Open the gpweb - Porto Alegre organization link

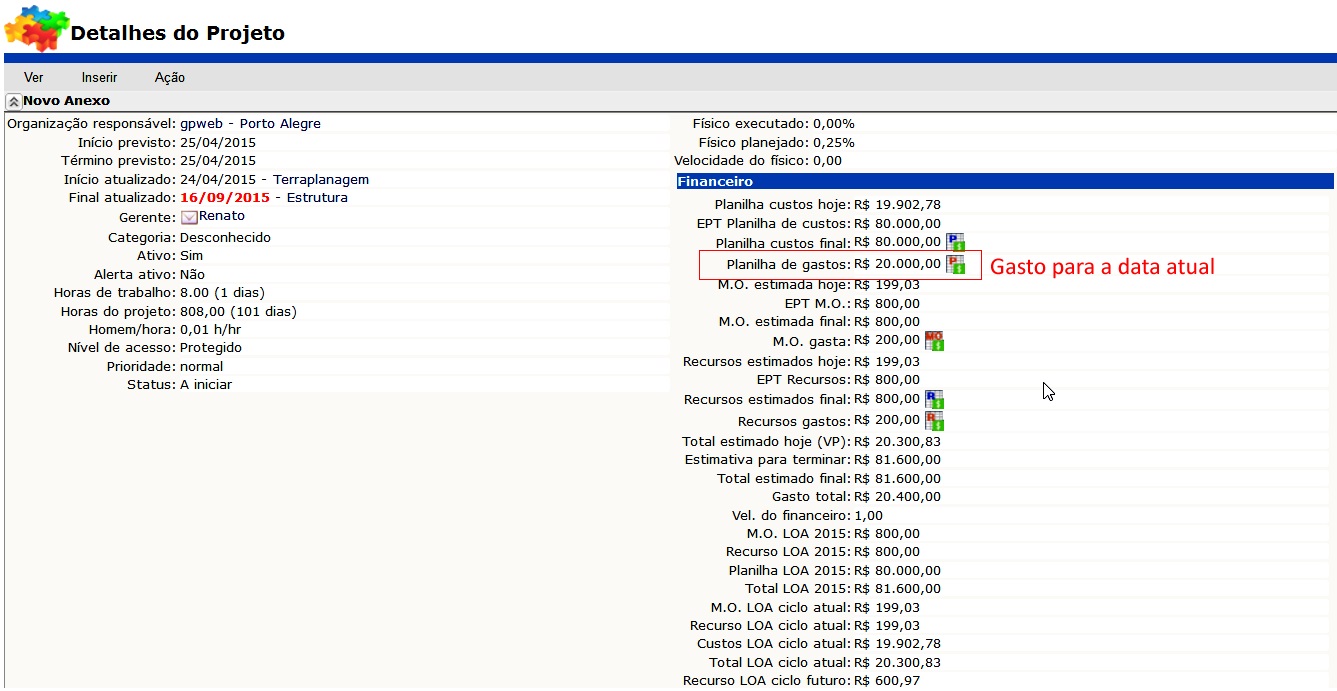250,124
